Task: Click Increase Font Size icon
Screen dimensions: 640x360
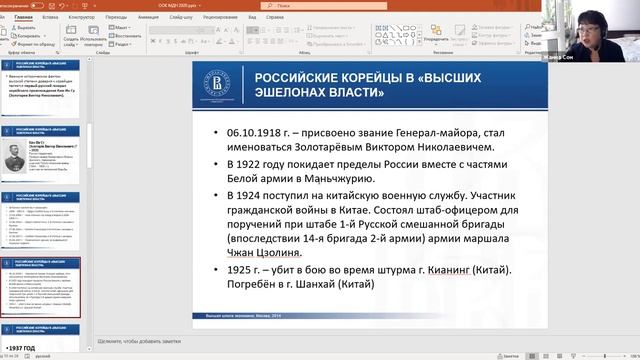Action: pyautogui.click(x=218, y=30)
